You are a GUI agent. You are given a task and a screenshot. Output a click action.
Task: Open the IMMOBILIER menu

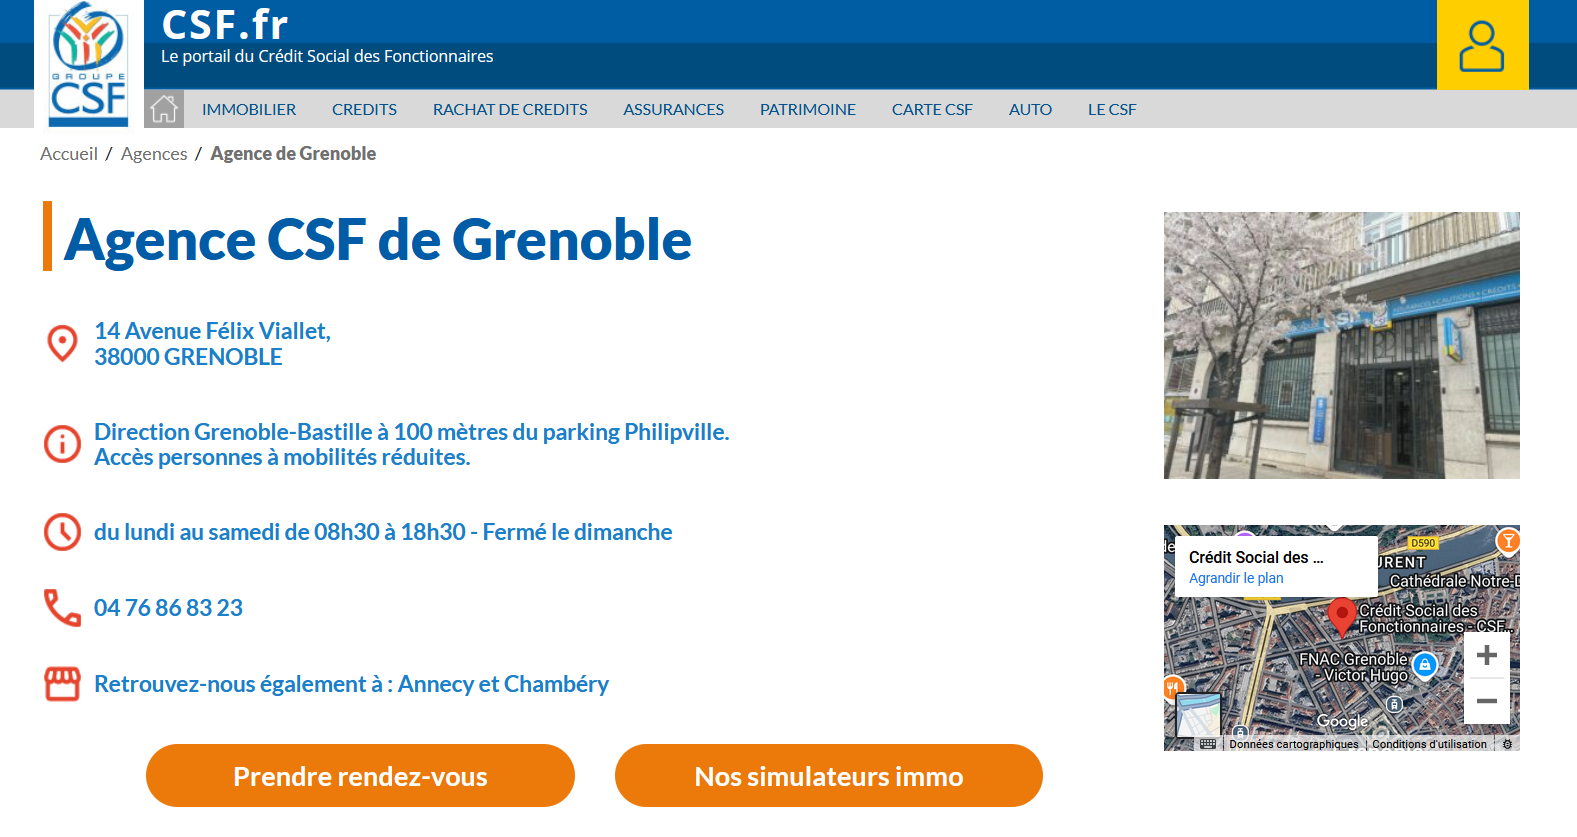[x=249, y=110]
